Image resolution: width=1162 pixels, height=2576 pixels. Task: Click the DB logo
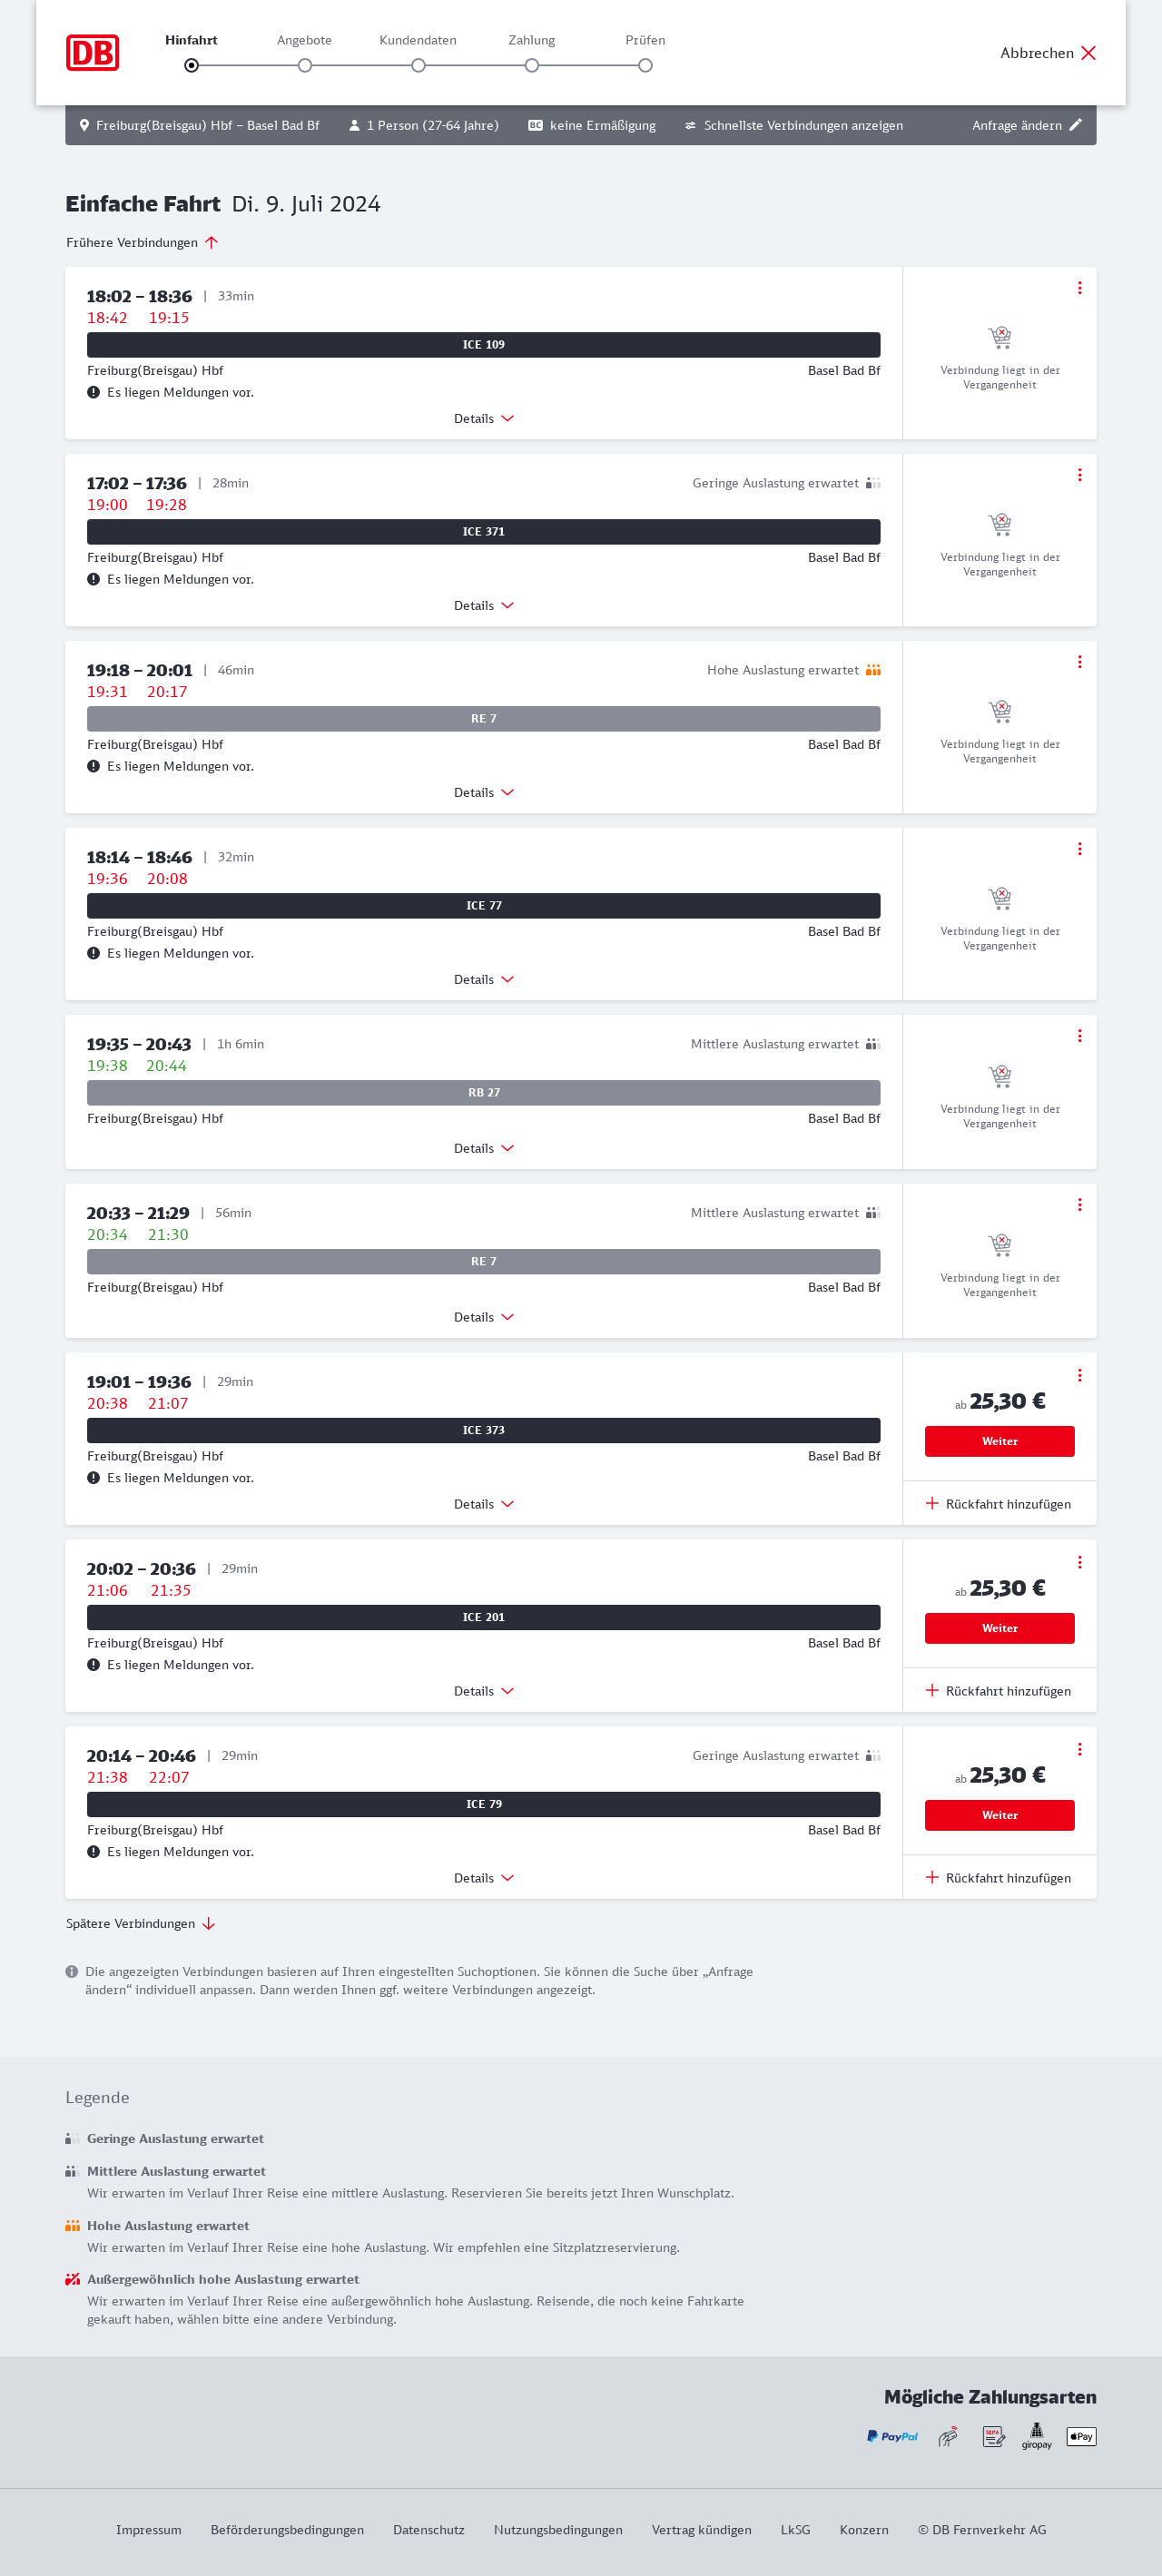point(92,53)
